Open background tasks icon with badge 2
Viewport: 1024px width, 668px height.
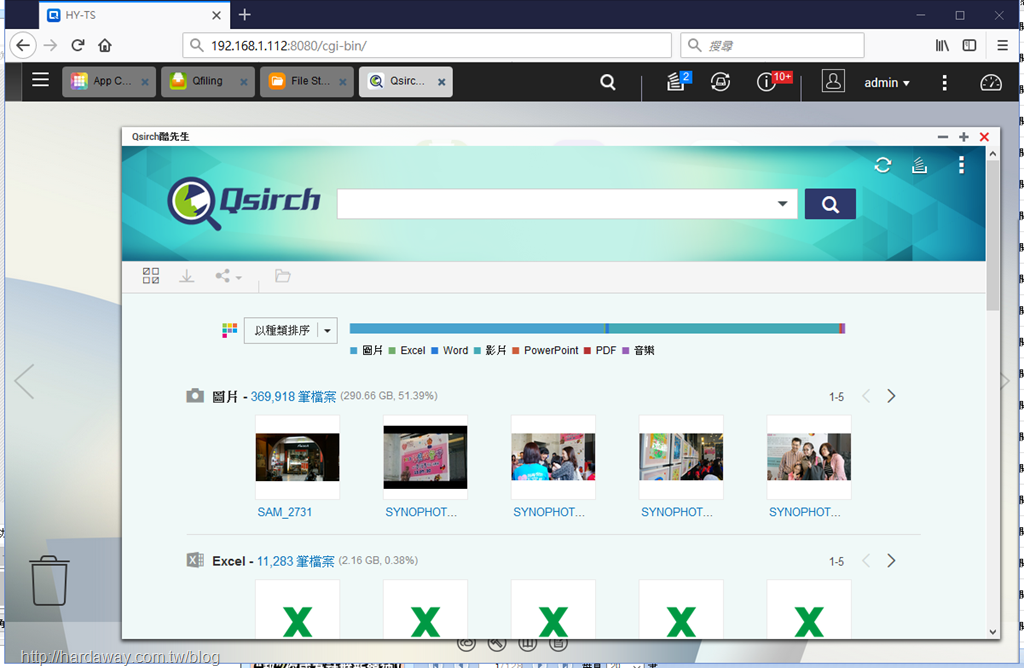coord(678,82)
